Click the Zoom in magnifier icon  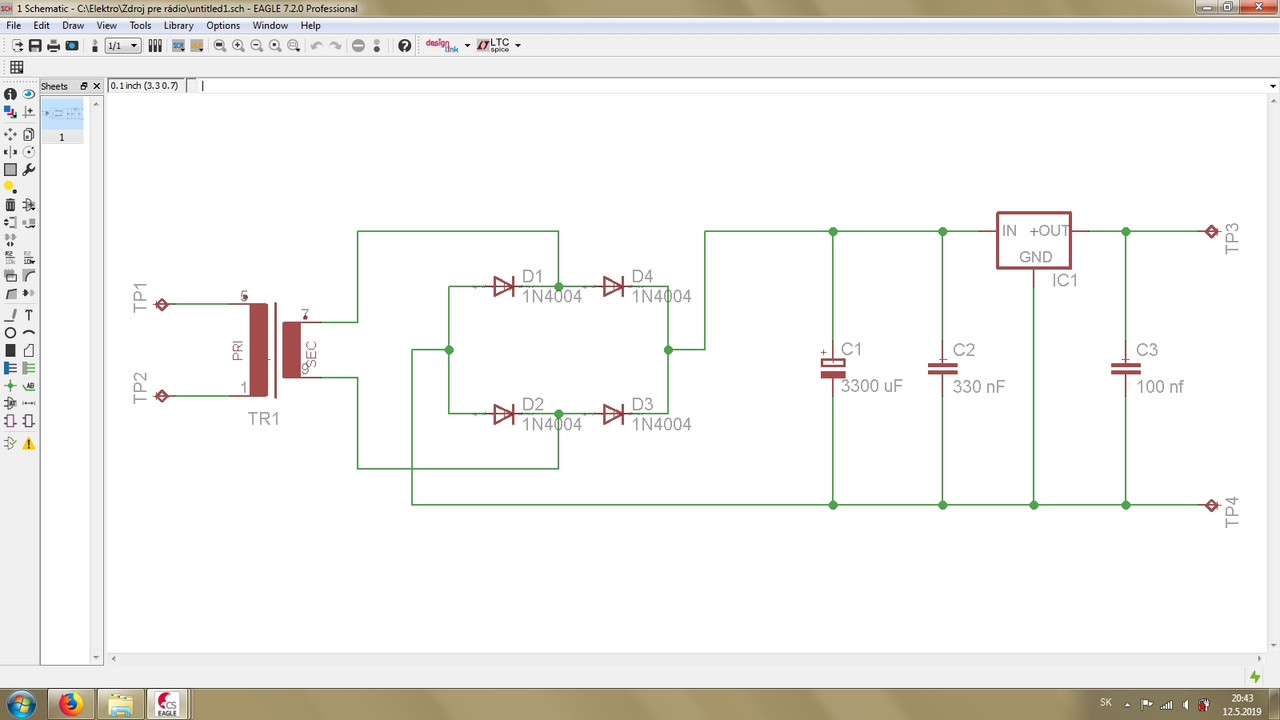[238, 46]
